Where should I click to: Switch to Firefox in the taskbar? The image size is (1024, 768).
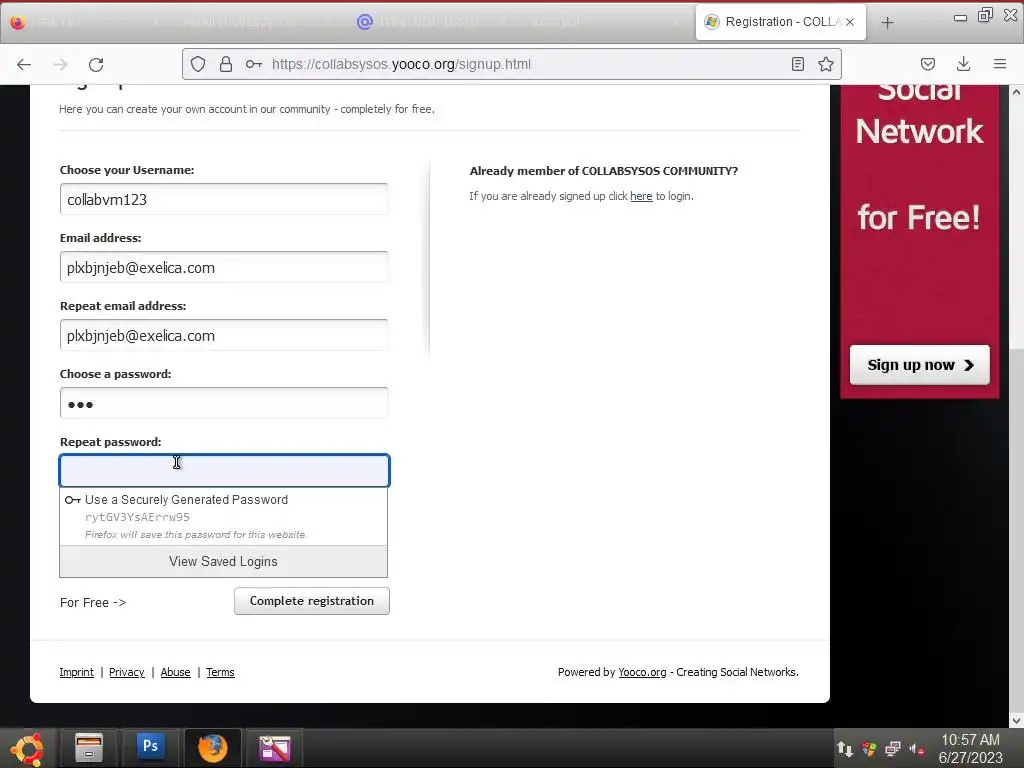(213, 748)
